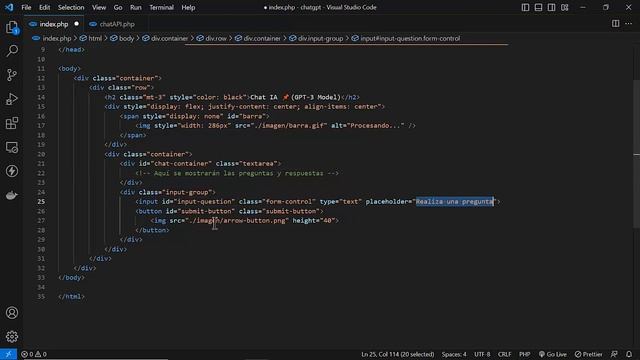640x360 pixels.
Task: Select div.row breadcrumb item
Action: click(216, 38)
